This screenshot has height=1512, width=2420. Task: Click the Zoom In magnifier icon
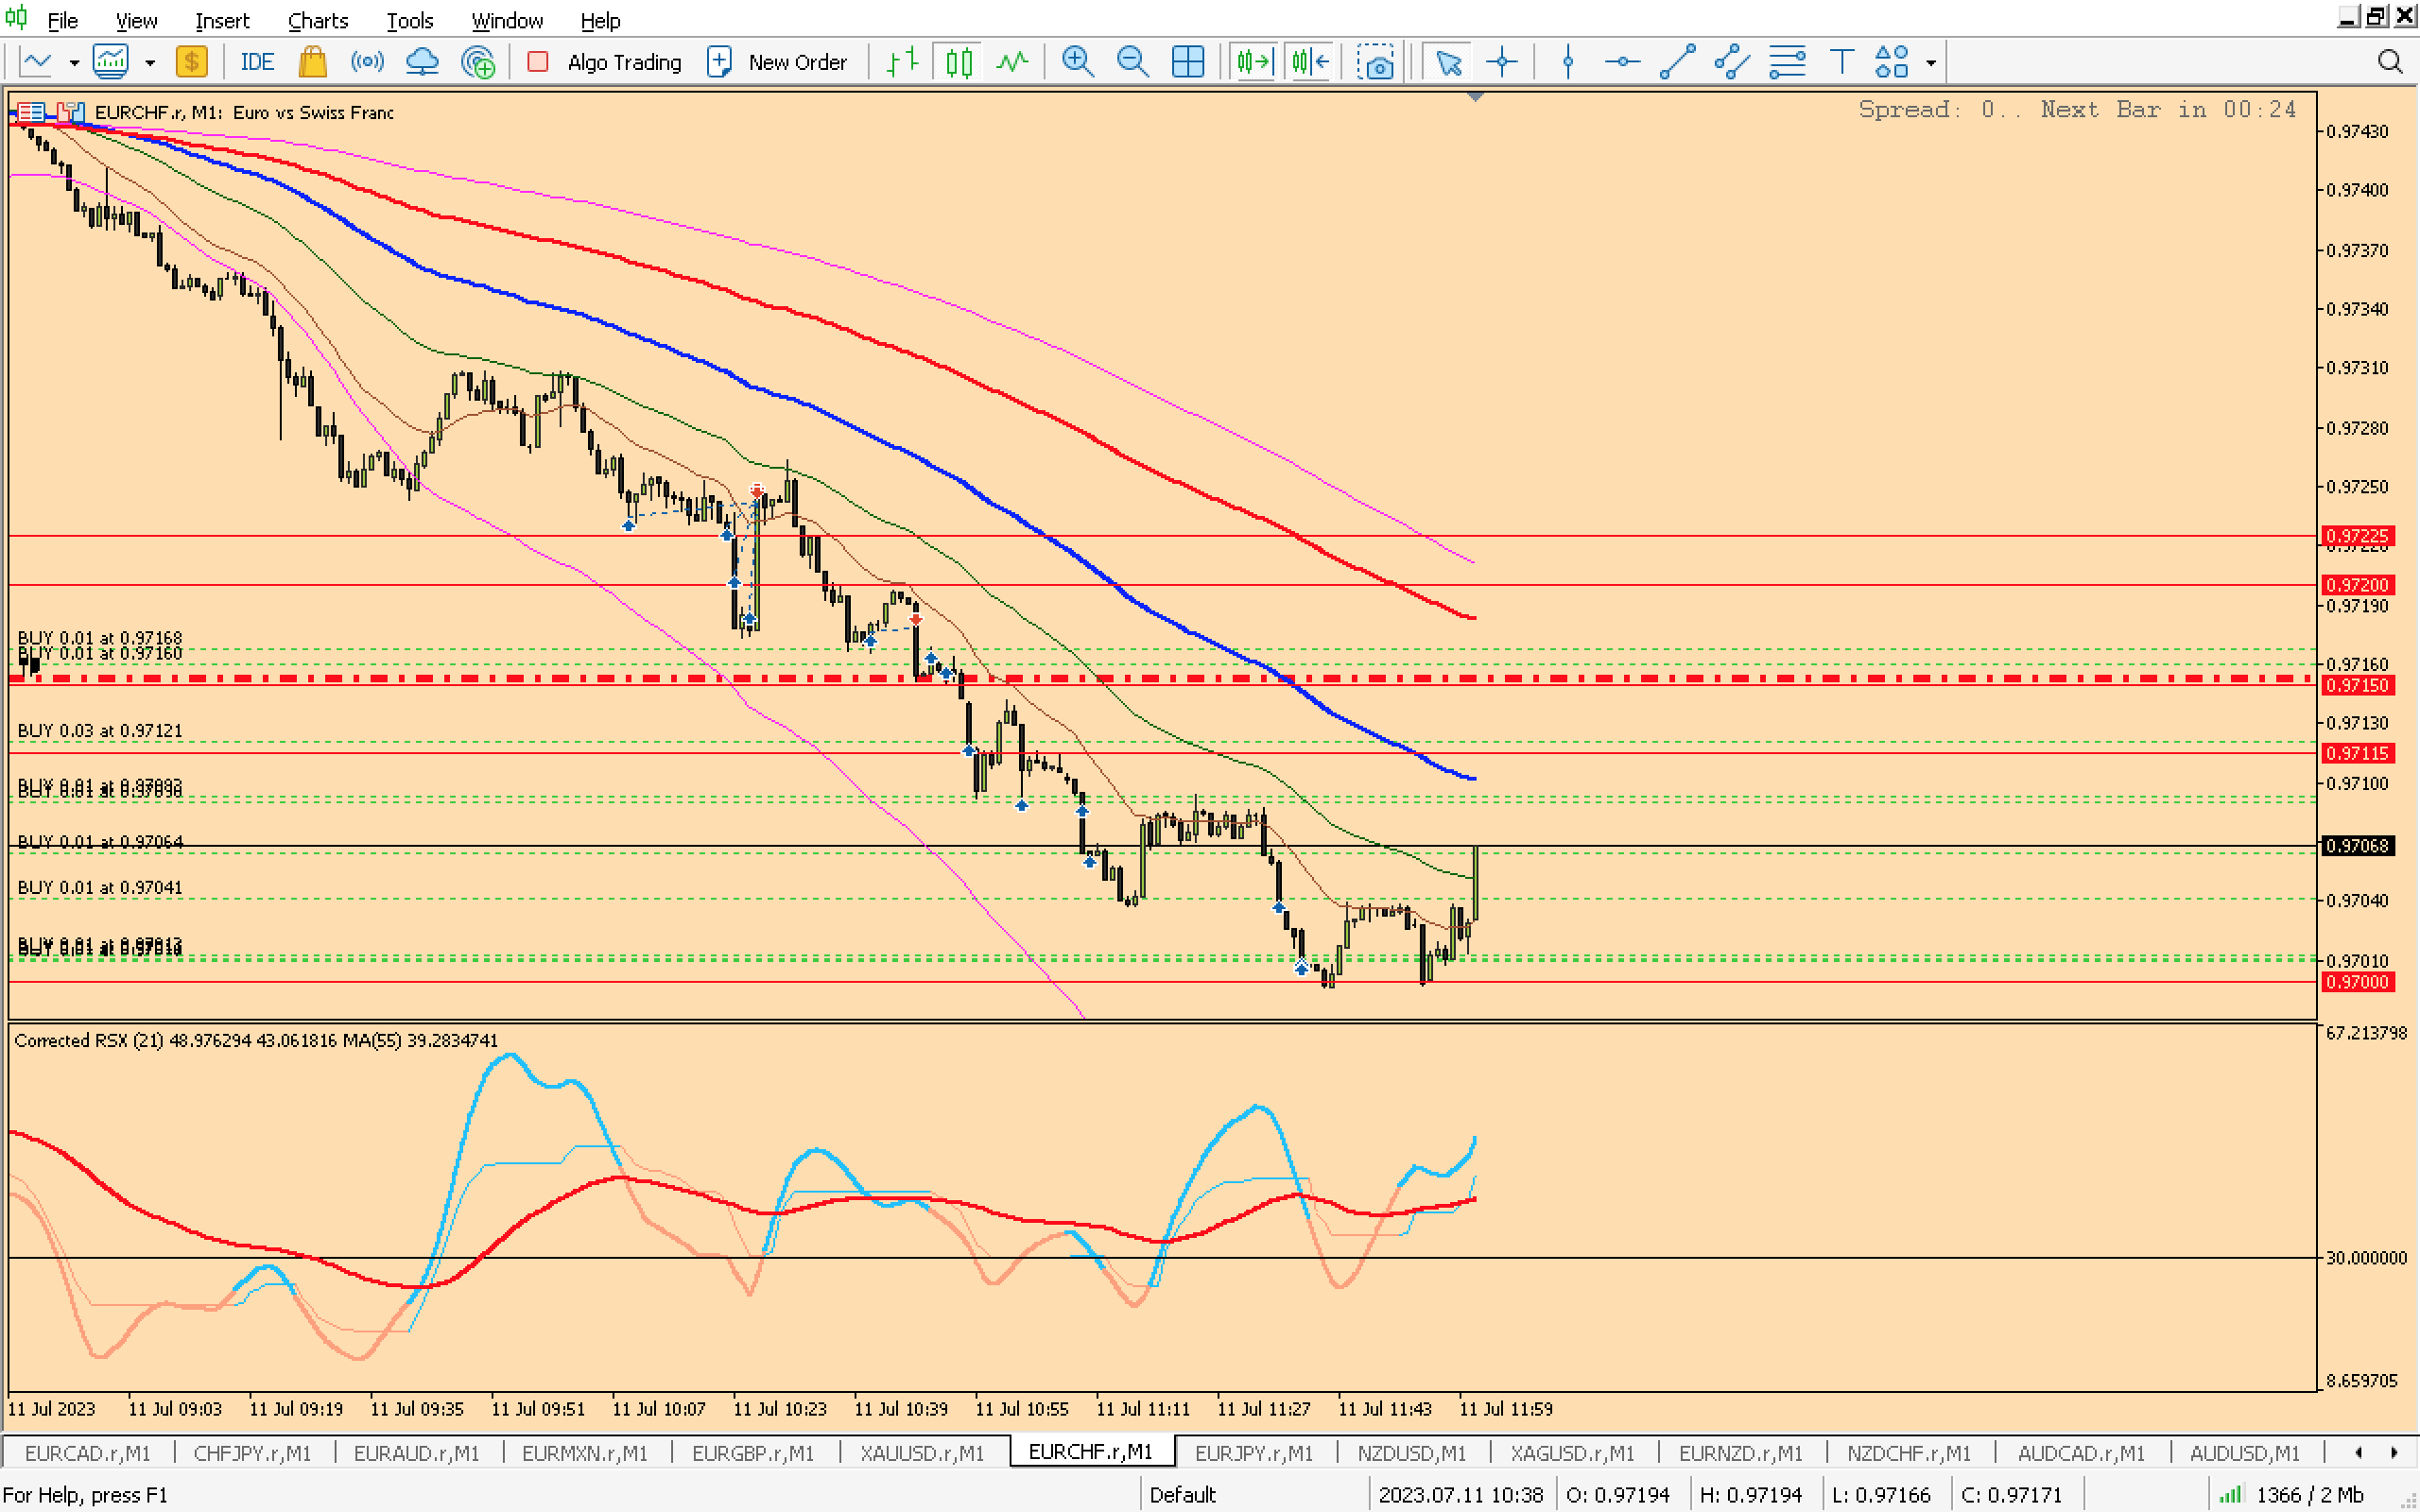click(x=1077, y=62)
